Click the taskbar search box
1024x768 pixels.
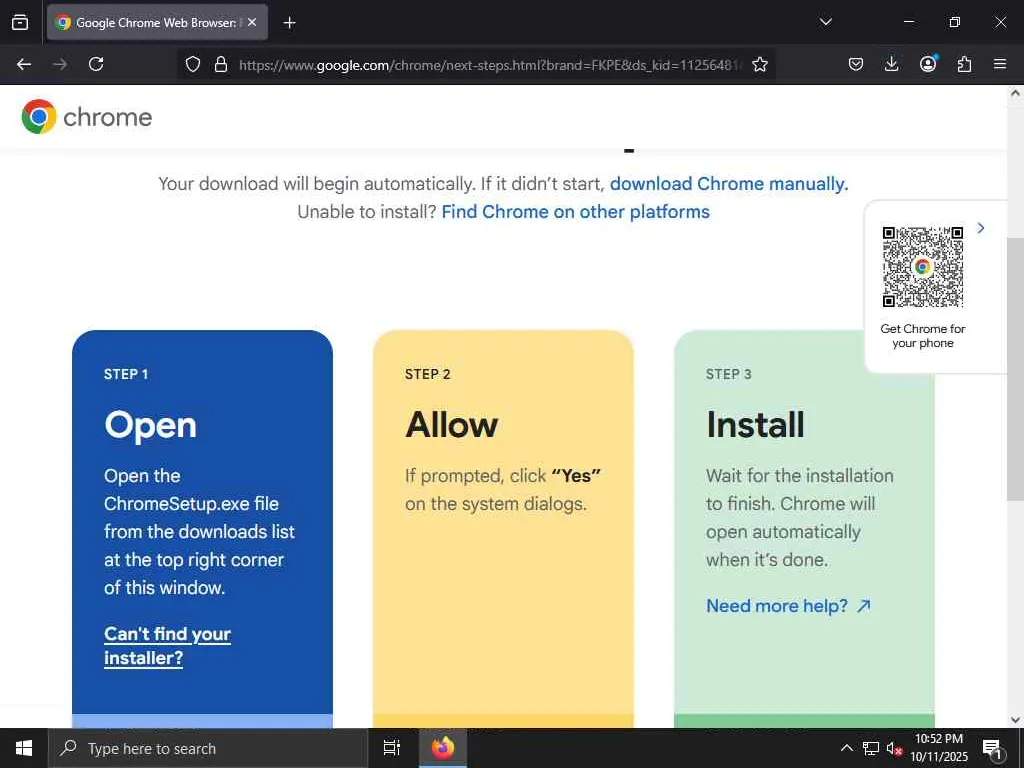(x=208, y=748)
